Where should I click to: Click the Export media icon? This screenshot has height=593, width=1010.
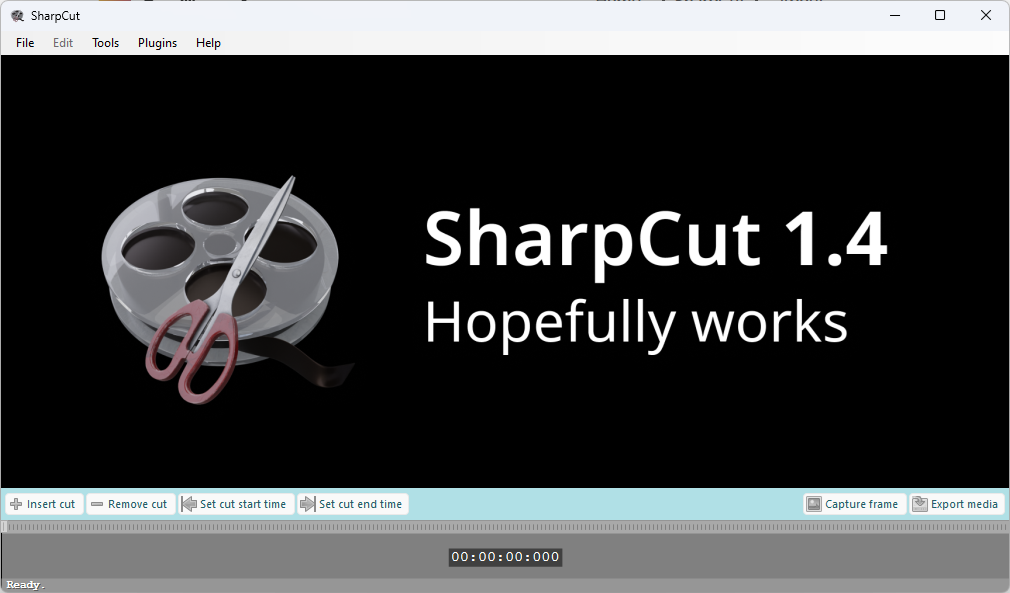tap(921, 504)
